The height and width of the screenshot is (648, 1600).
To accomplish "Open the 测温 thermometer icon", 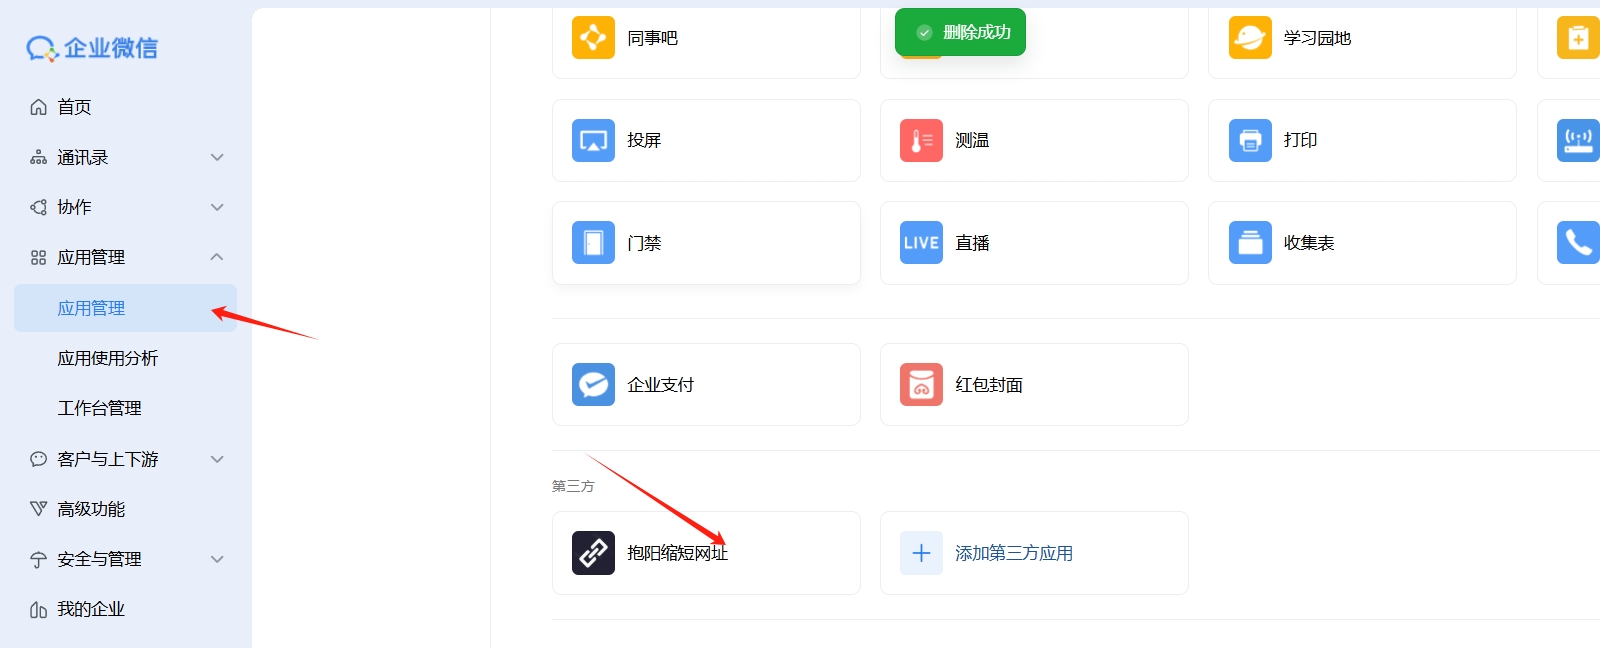I will (x=921, y=141).
